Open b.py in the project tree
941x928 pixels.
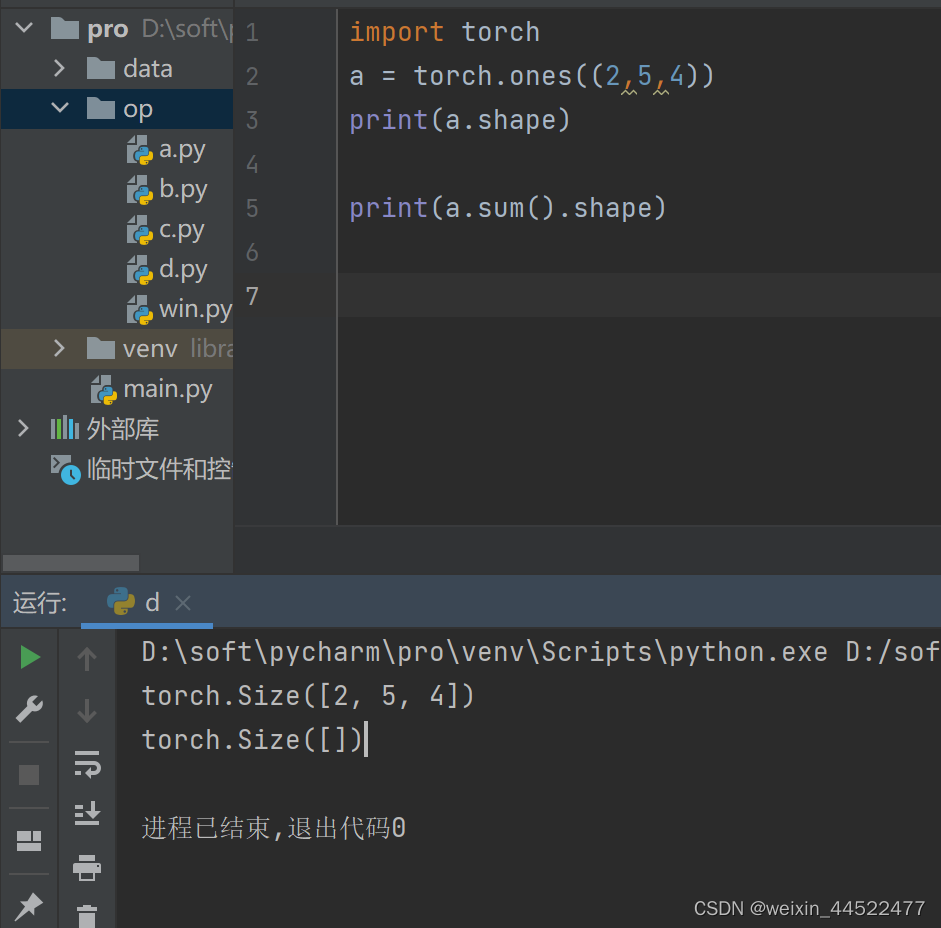click(x=183, y=190)
